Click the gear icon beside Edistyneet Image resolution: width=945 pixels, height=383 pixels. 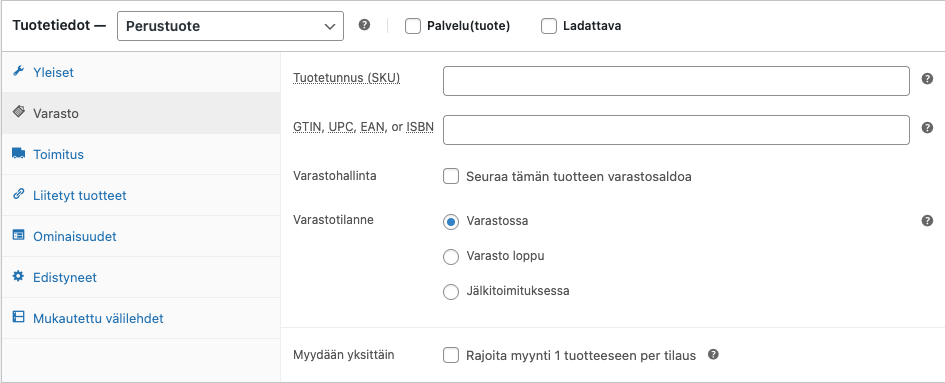click(x=19, y=276)
